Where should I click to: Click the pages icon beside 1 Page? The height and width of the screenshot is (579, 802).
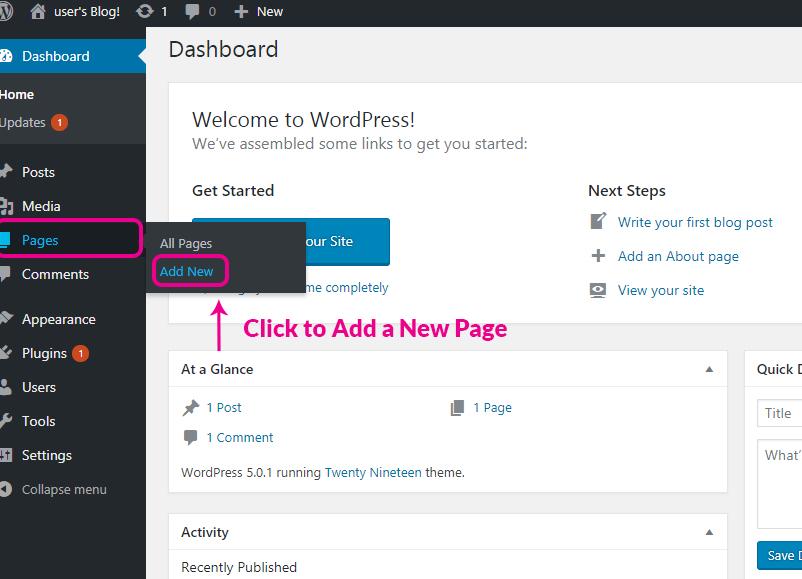457,408
